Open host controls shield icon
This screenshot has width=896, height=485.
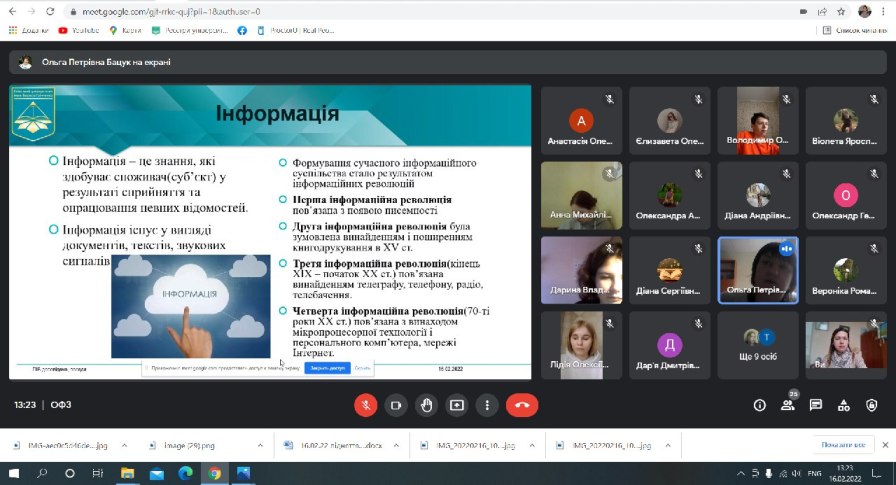click(871, 405)
